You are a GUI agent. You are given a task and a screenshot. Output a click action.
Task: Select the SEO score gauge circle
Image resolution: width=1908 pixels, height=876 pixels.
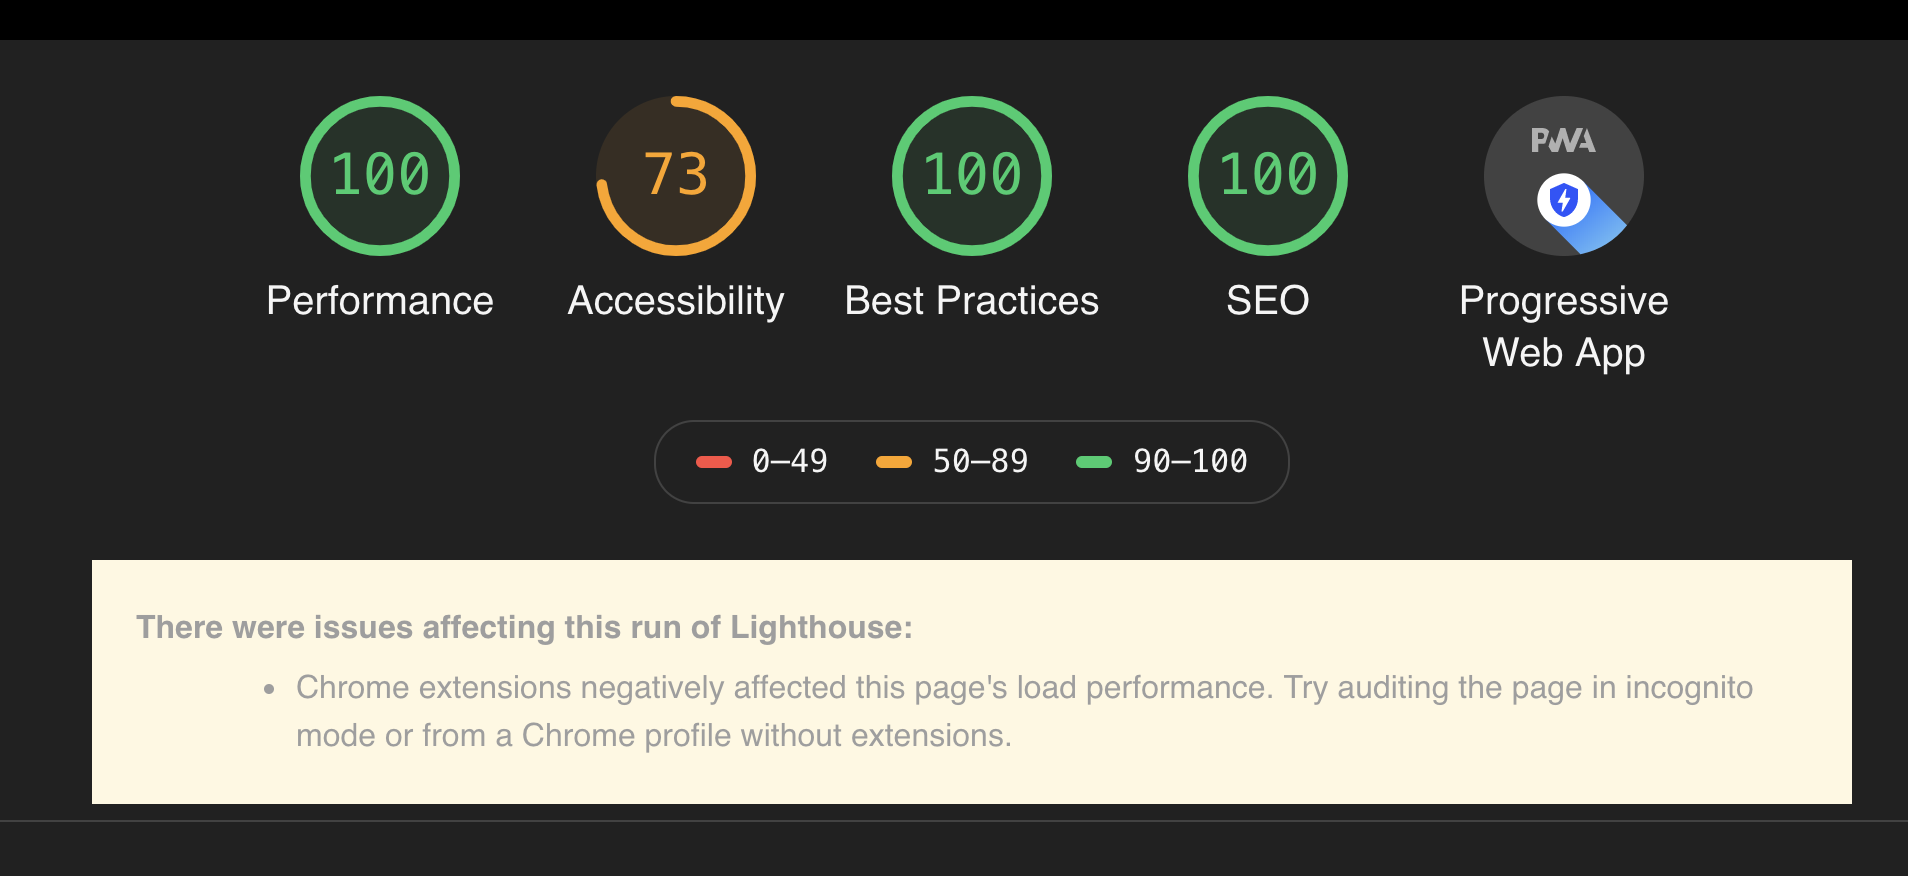click(x=1268, y=176)
